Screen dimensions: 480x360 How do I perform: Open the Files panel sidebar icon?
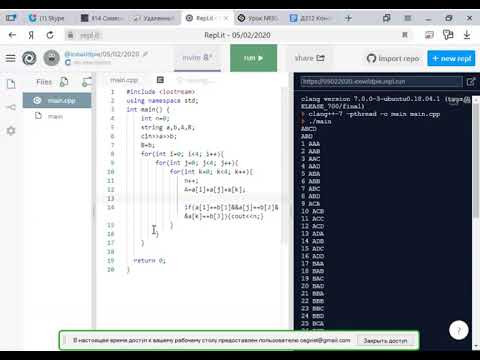coord(11,84)
